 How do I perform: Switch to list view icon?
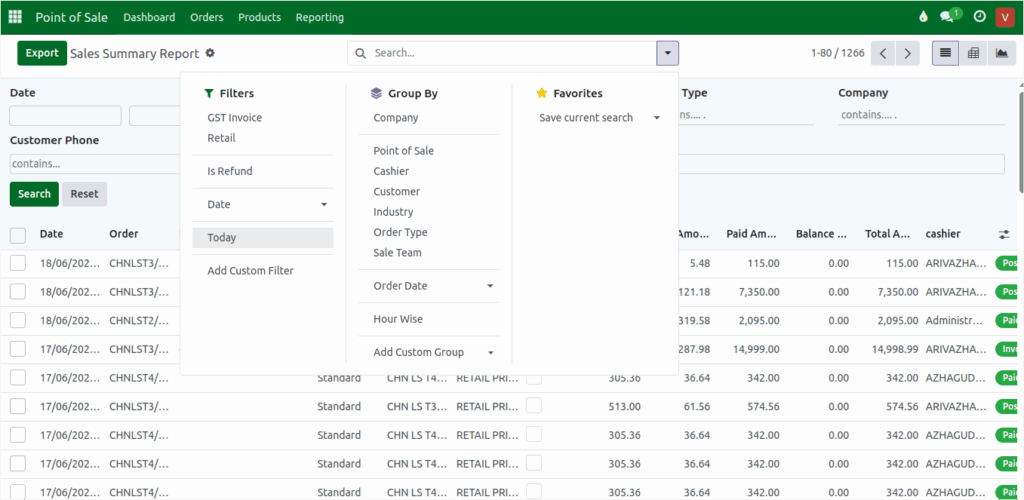point(945,54)
